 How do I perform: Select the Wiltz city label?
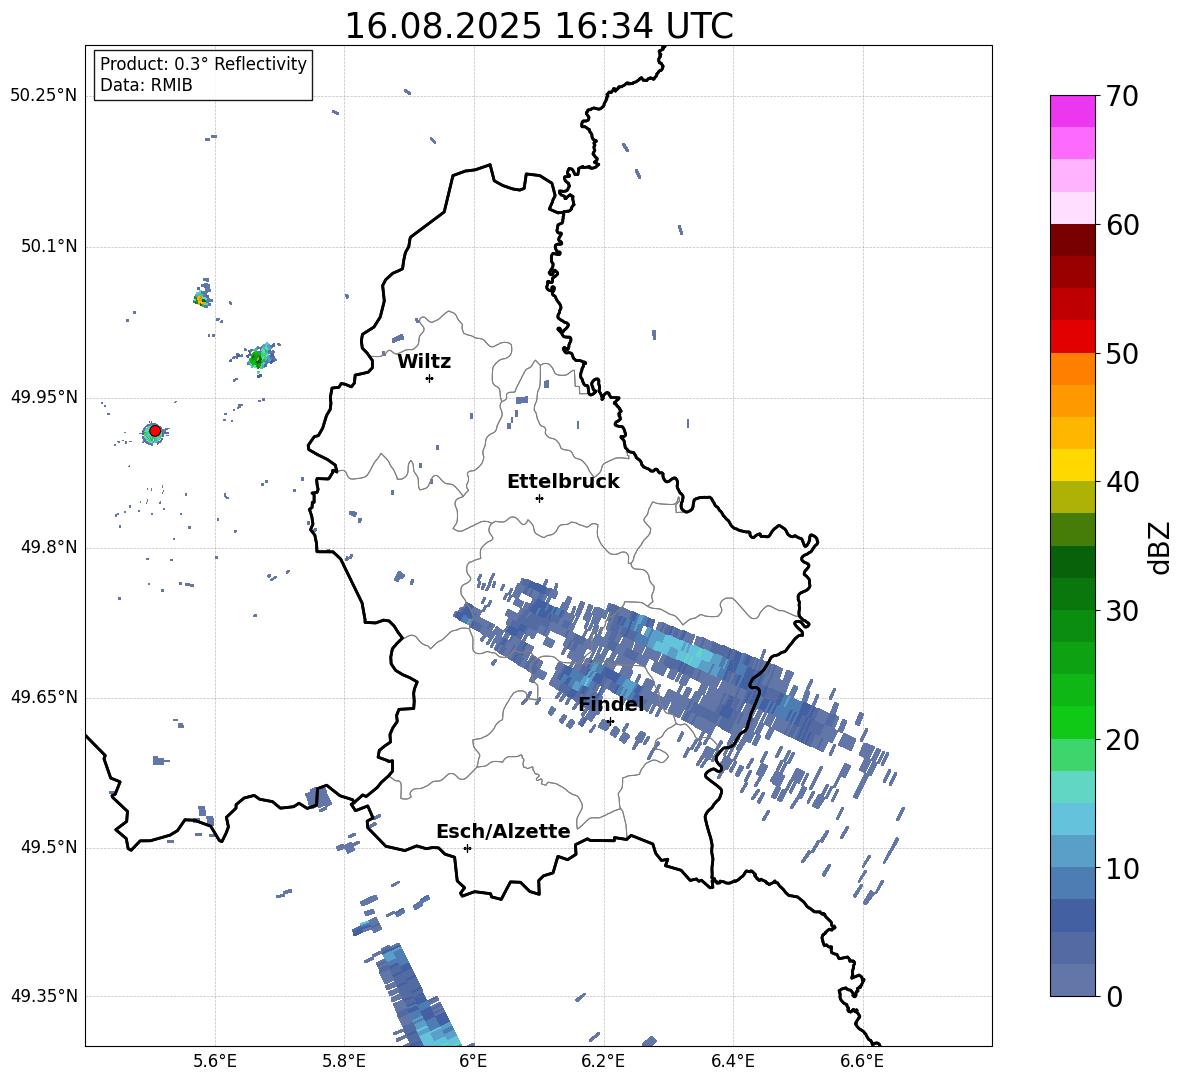[x=424, y=362]
